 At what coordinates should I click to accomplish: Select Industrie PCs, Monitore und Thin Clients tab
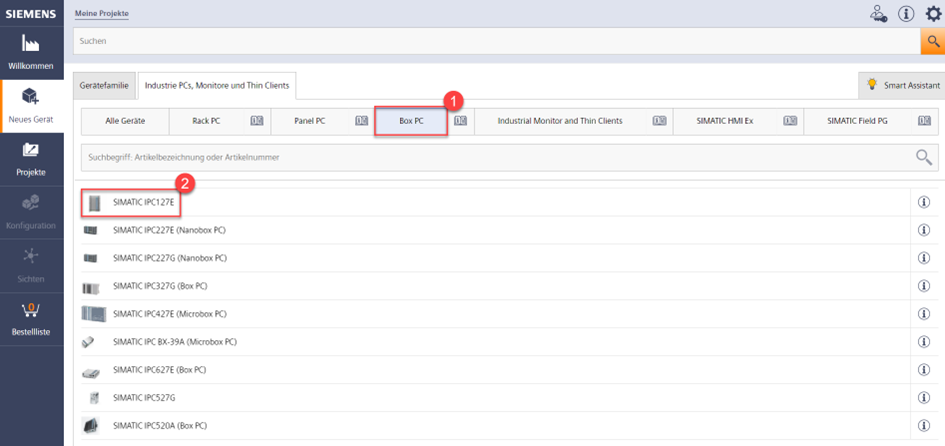click(216, 86)
